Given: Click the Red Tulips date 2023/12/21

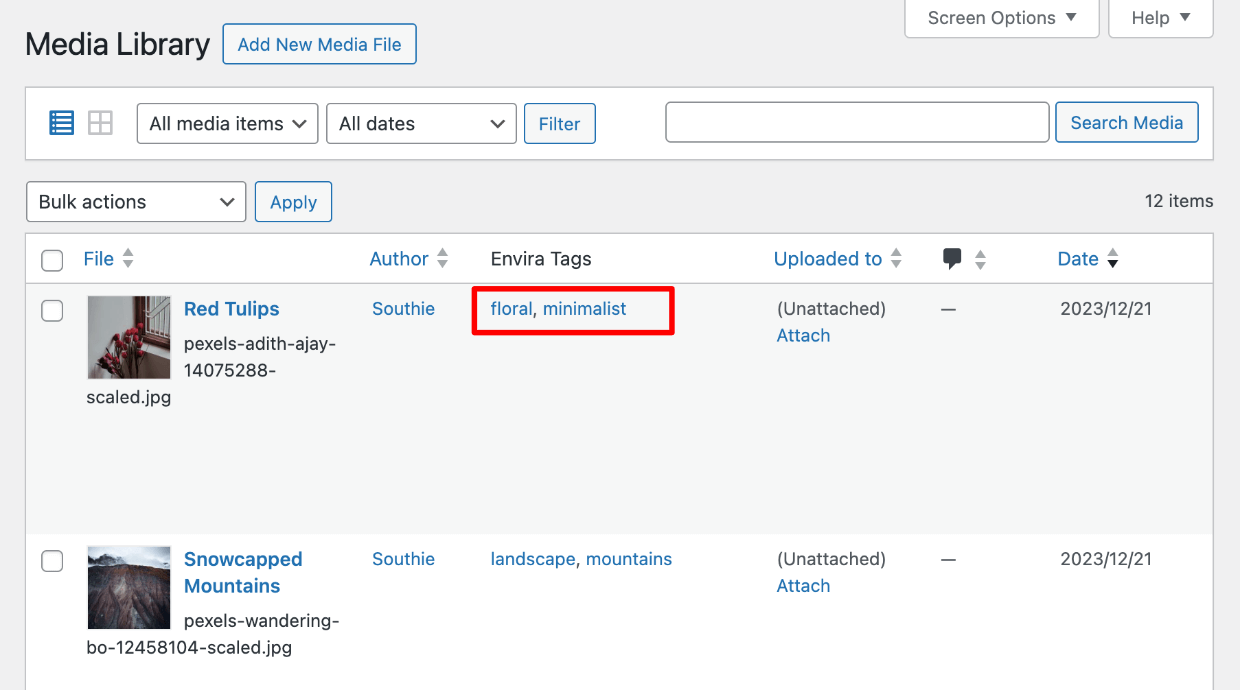Looking at the screenshot, I should click(1106, 309).
